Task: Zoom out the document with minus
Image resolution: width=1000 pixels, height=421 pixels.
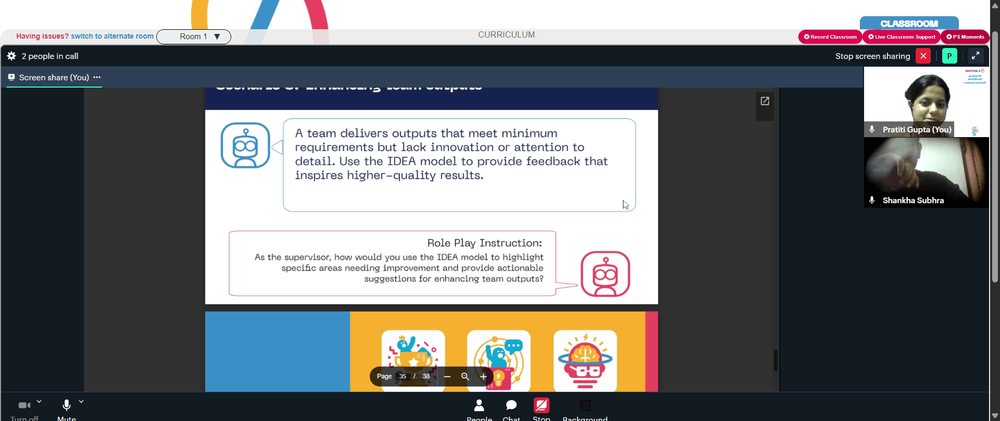Action: click(x=447, y=376)
